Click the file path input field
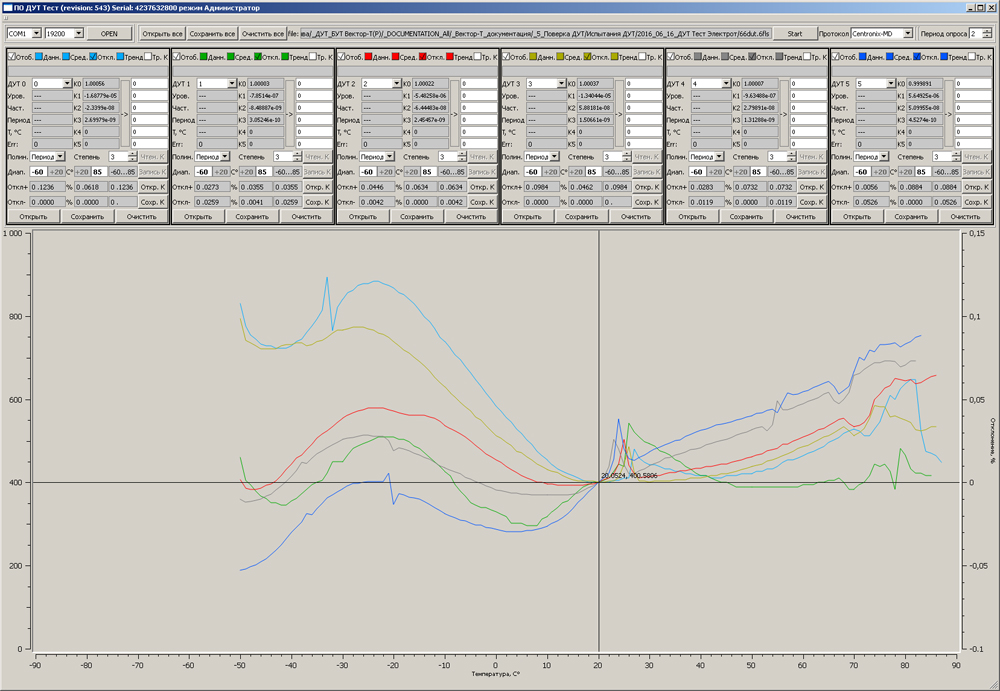Viewport: 1000px width, 691px height. [x=535, y=33]
